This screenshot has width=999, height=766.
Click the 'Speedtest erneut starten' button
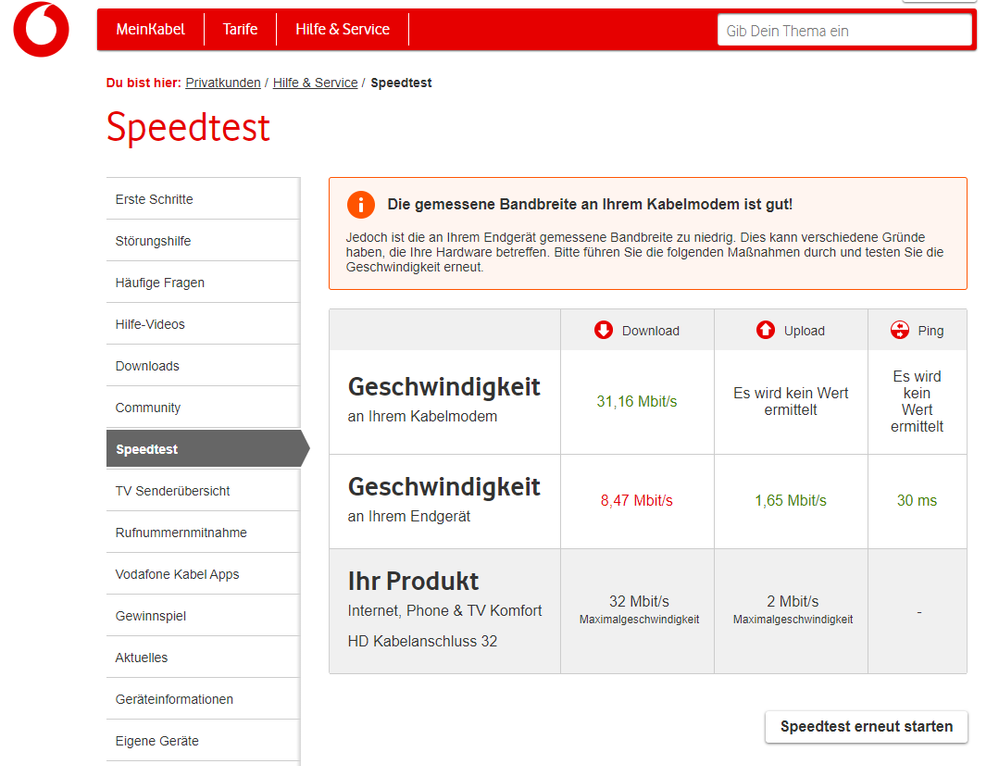click(866, 726)
